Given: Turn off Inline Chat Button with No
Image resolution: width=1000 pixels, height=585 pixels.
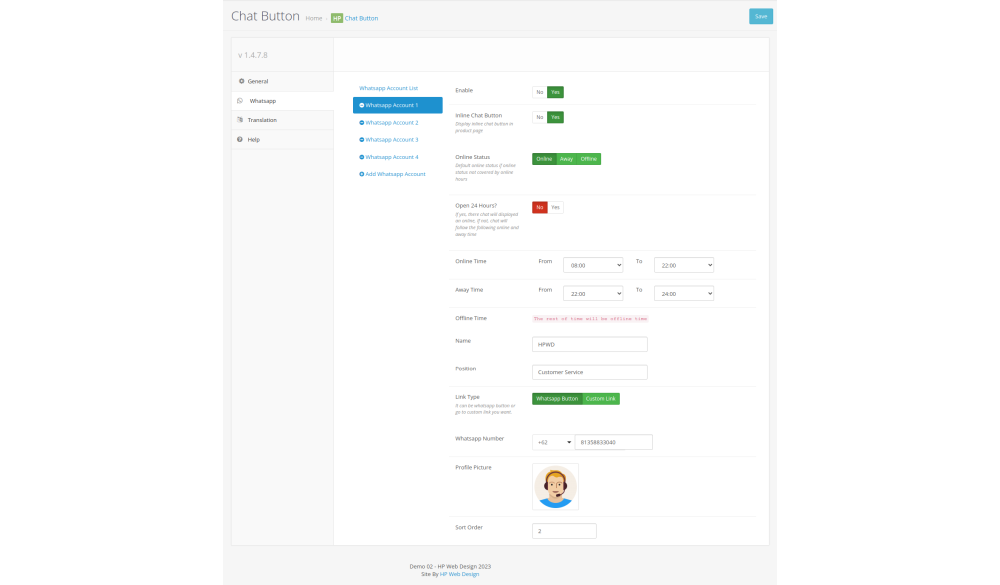Looking at the screenshot, I should 539,117.
